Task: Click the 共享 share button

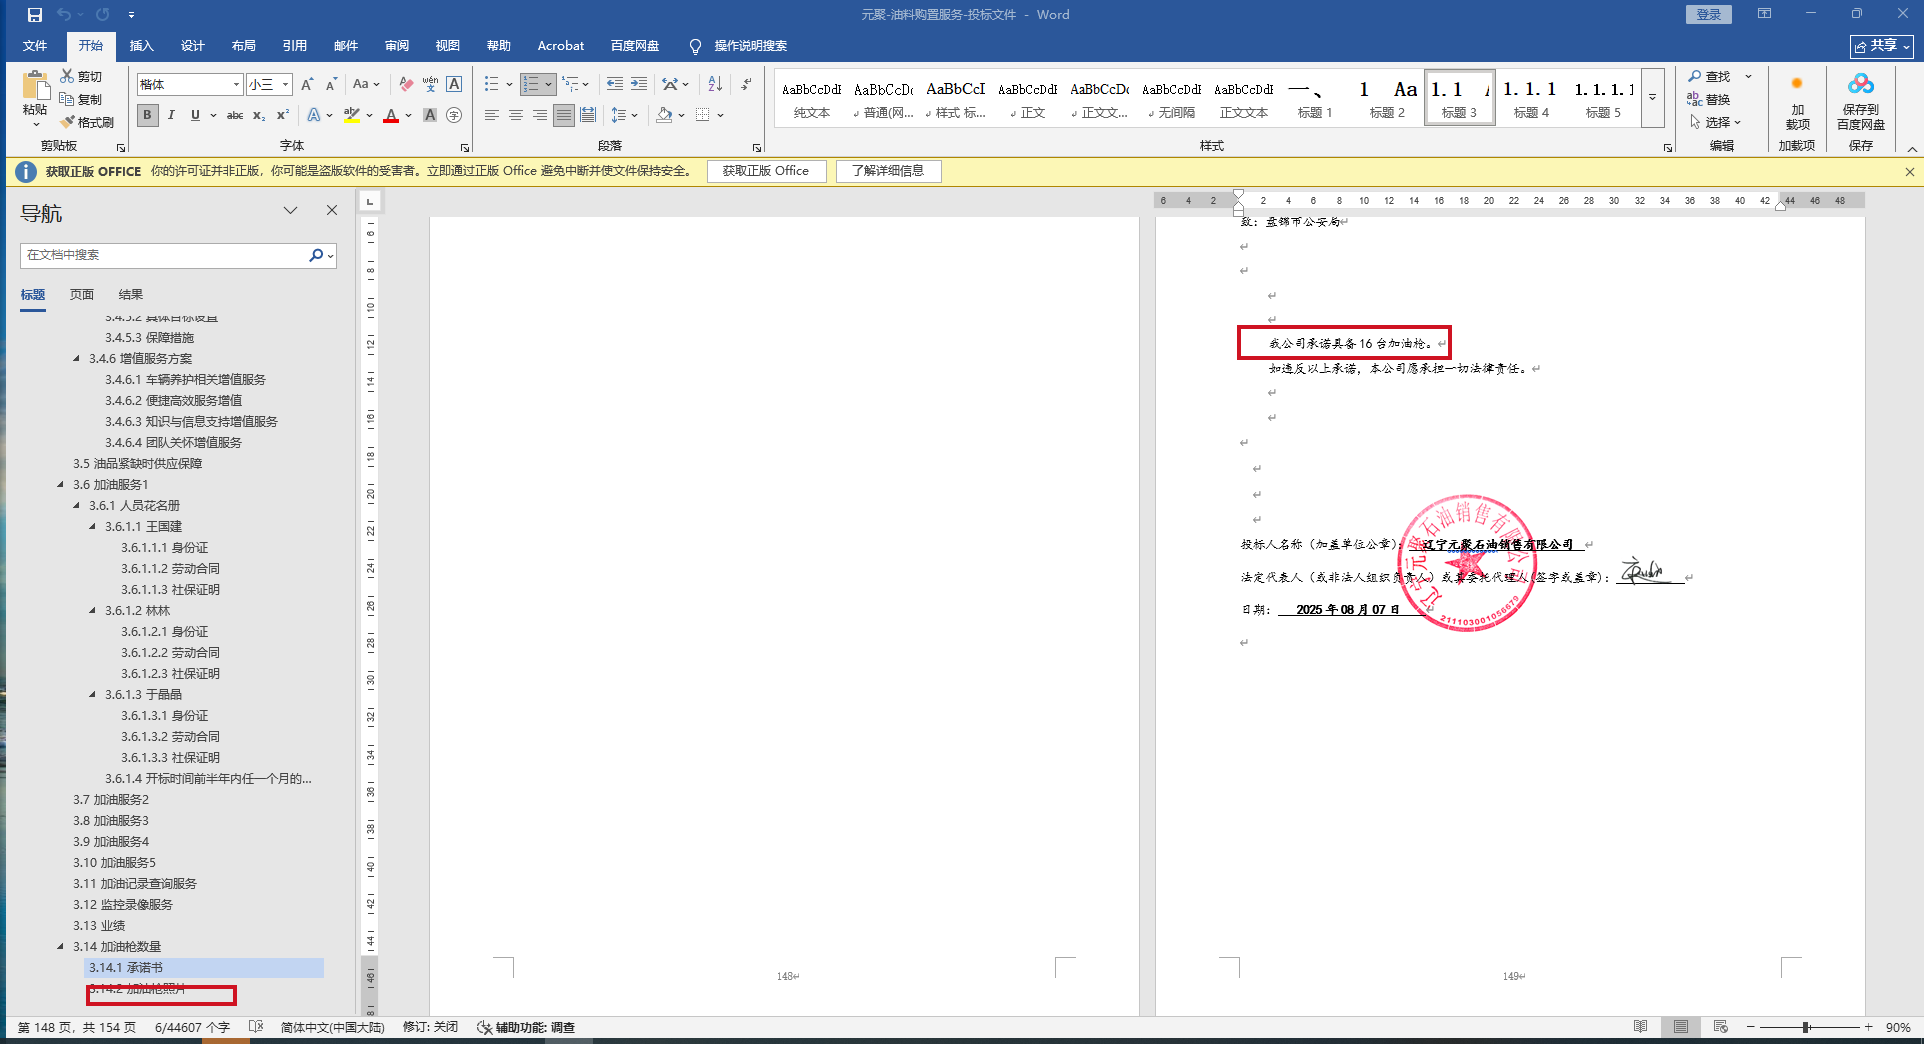Action: click(x=1881, y=46)
